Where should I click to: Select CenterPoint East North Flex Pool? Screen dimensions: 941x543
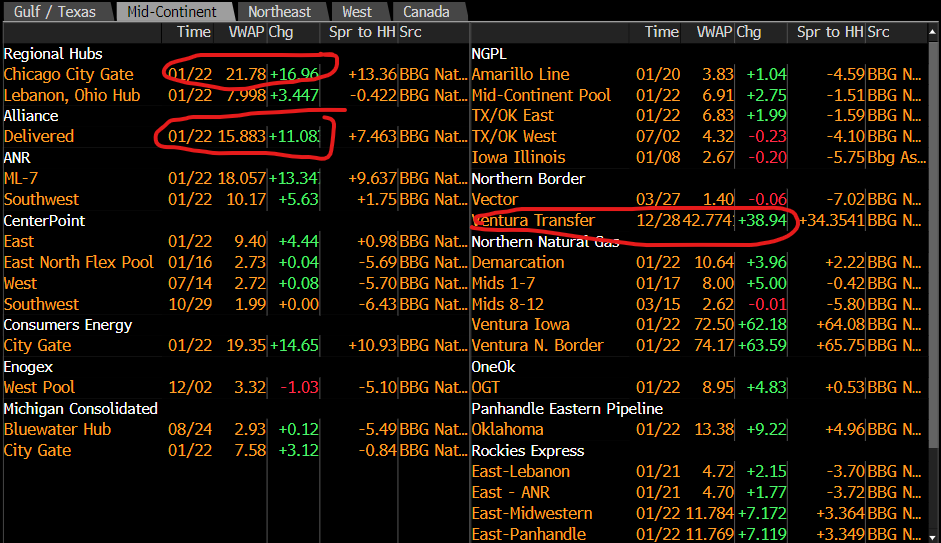coord(235,262)
